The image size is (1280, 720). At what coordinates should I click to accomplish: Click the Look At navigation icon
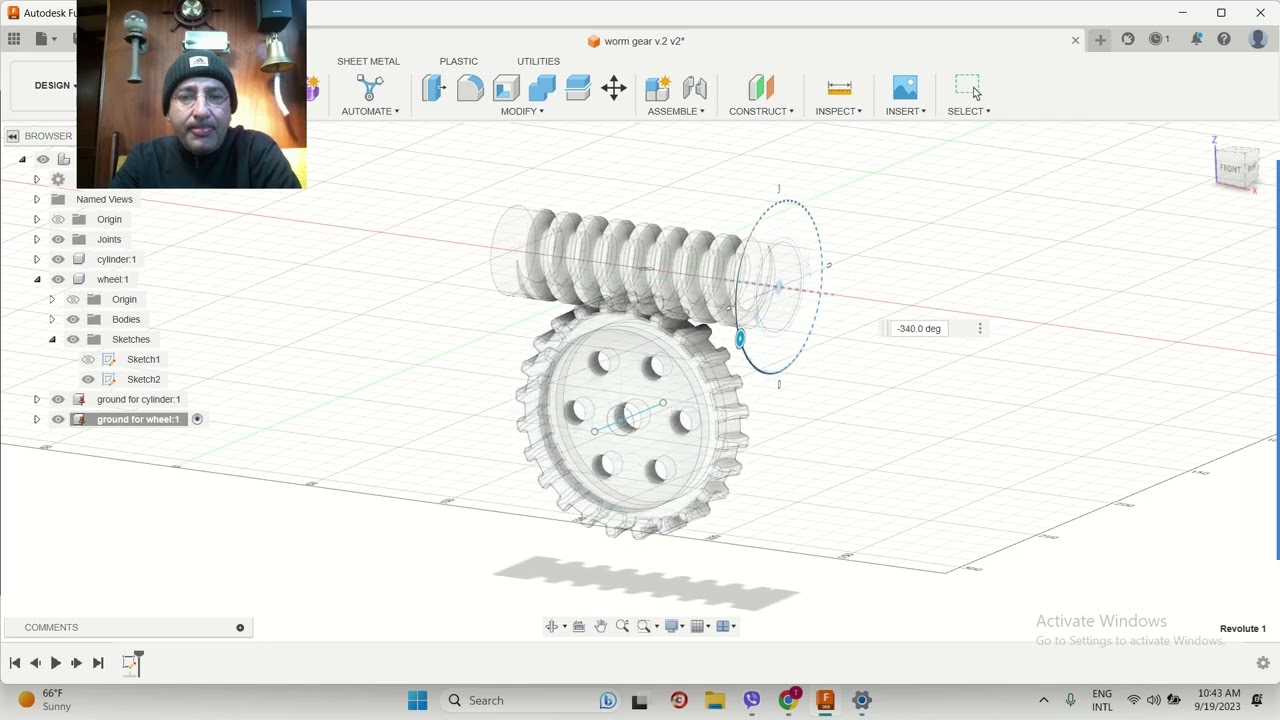578,626
